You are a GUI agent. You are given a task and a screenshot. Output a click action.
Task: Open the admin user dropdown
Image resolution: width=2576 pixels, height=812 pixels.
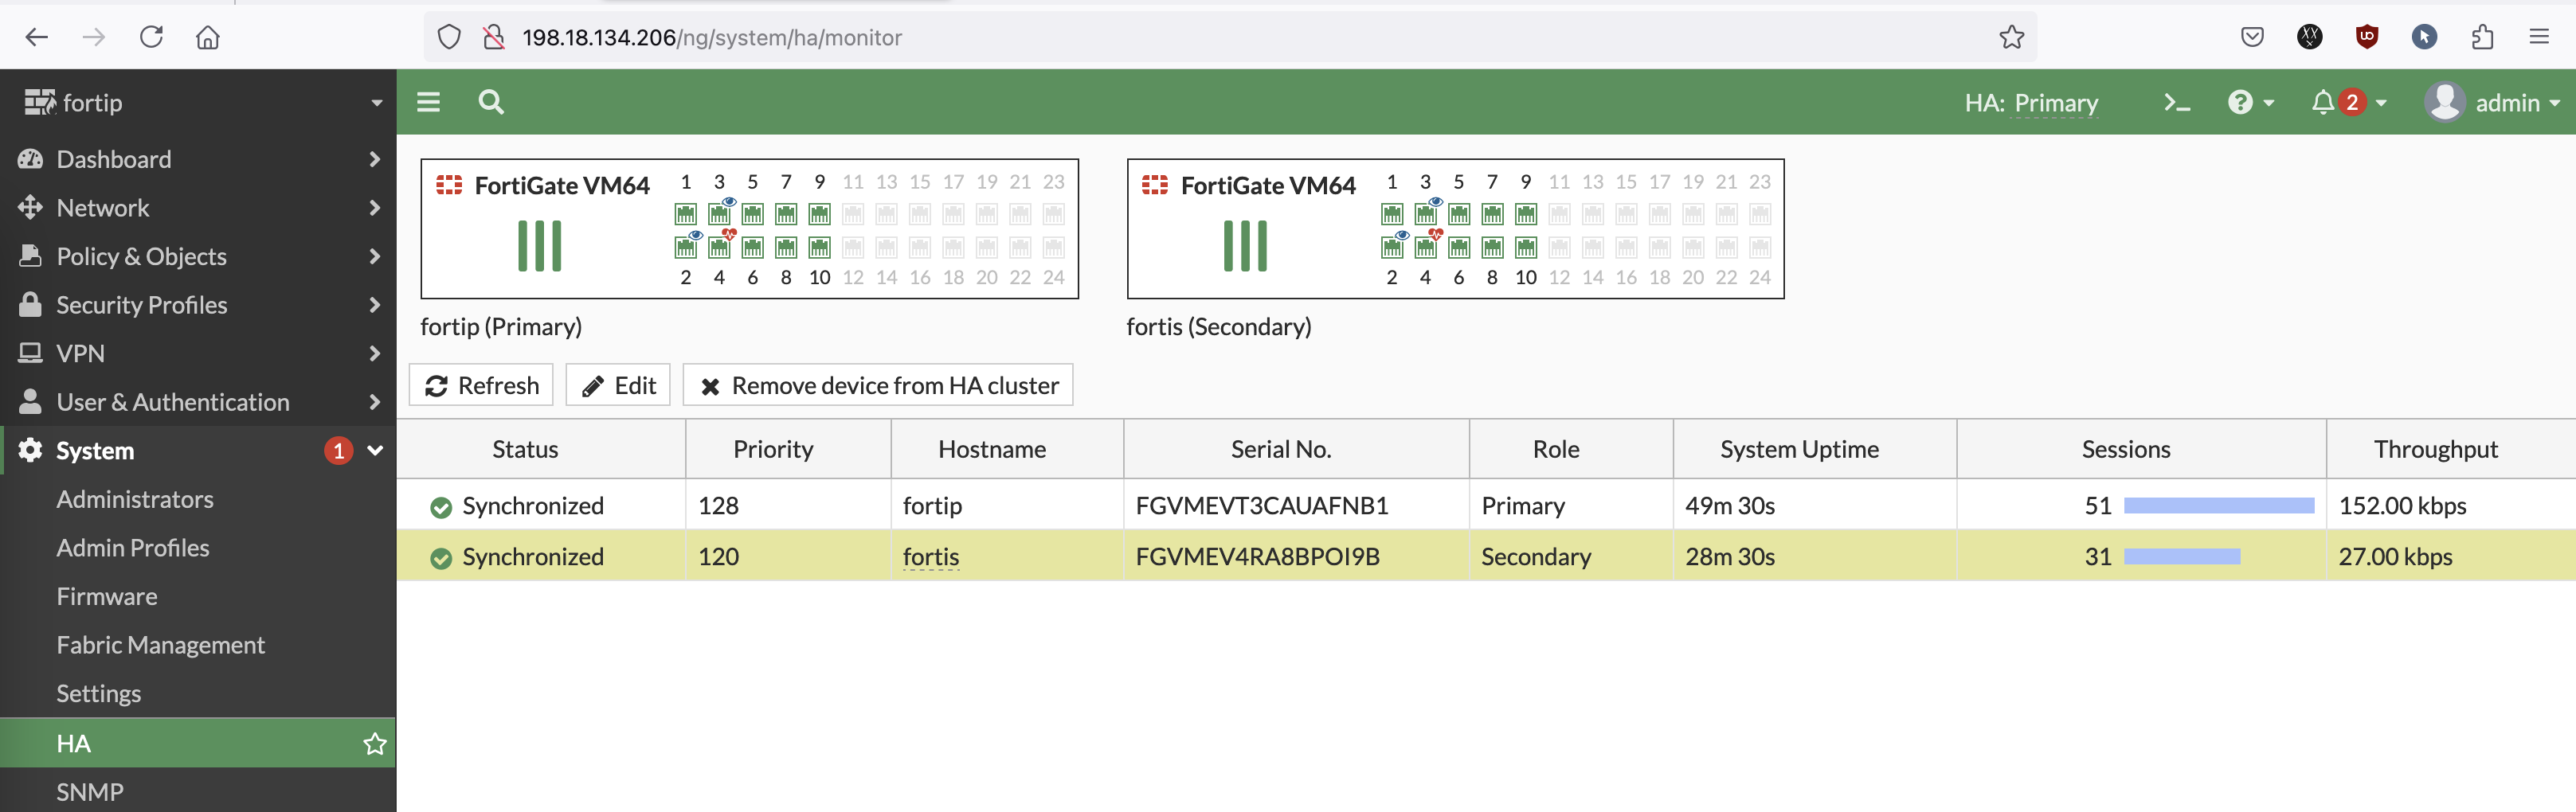tap(2493, 103)
